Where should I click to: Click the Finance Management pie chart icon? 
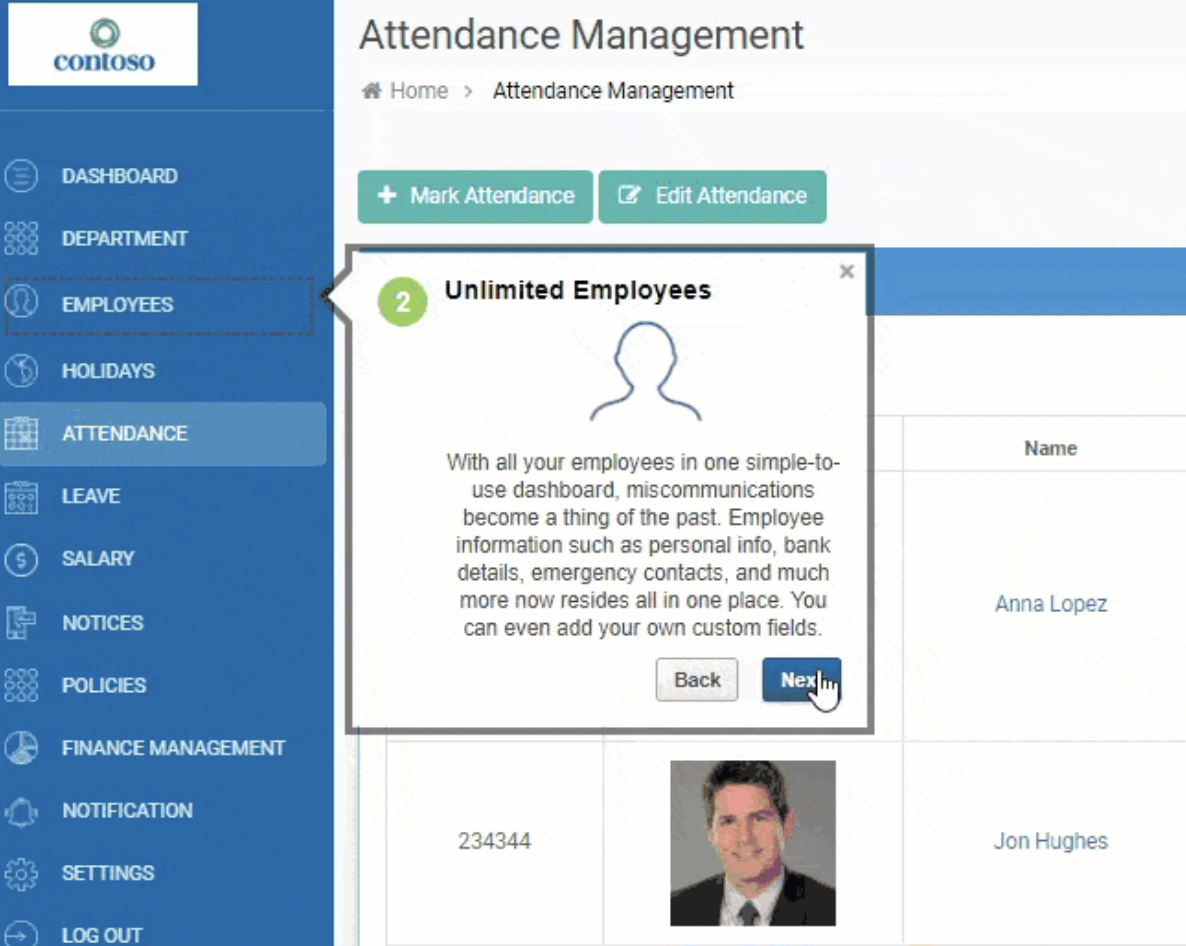[x=21, y=748]
